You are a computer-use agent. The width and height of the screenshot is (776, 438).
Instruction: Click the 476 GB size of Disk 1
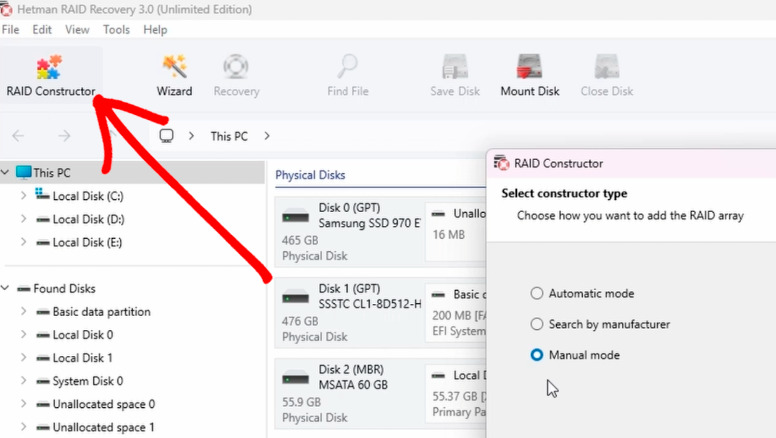(x=300, y=321)
